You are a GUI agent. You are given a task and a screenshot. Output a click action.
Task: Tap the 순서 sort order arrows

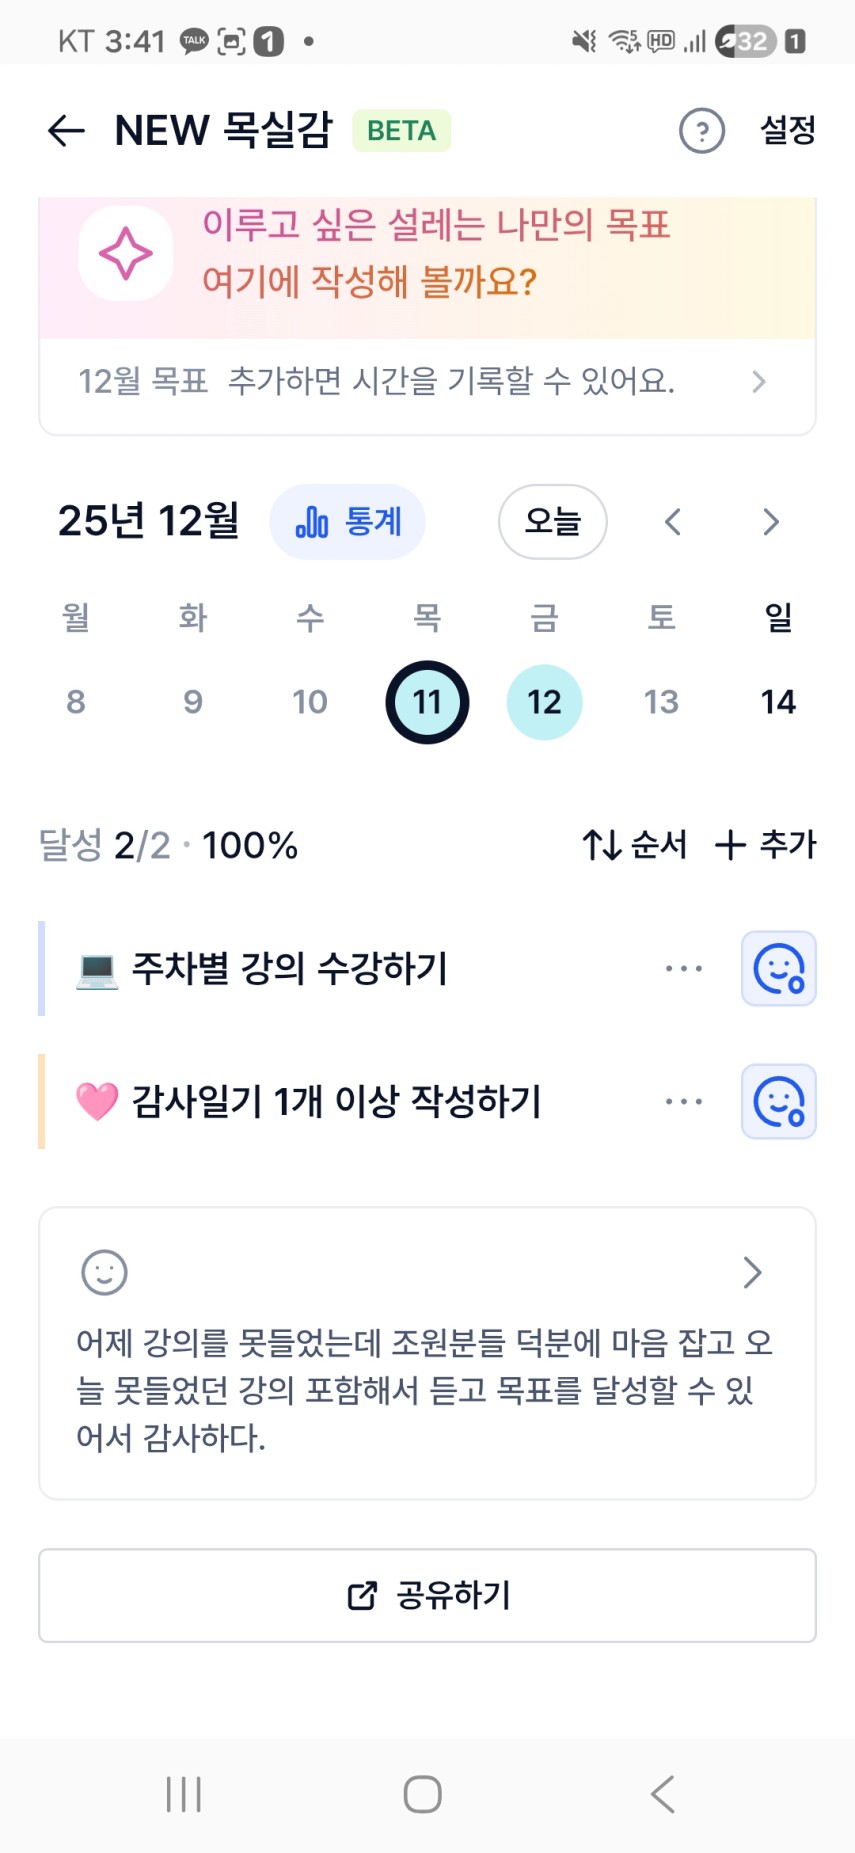click(634, 845)
